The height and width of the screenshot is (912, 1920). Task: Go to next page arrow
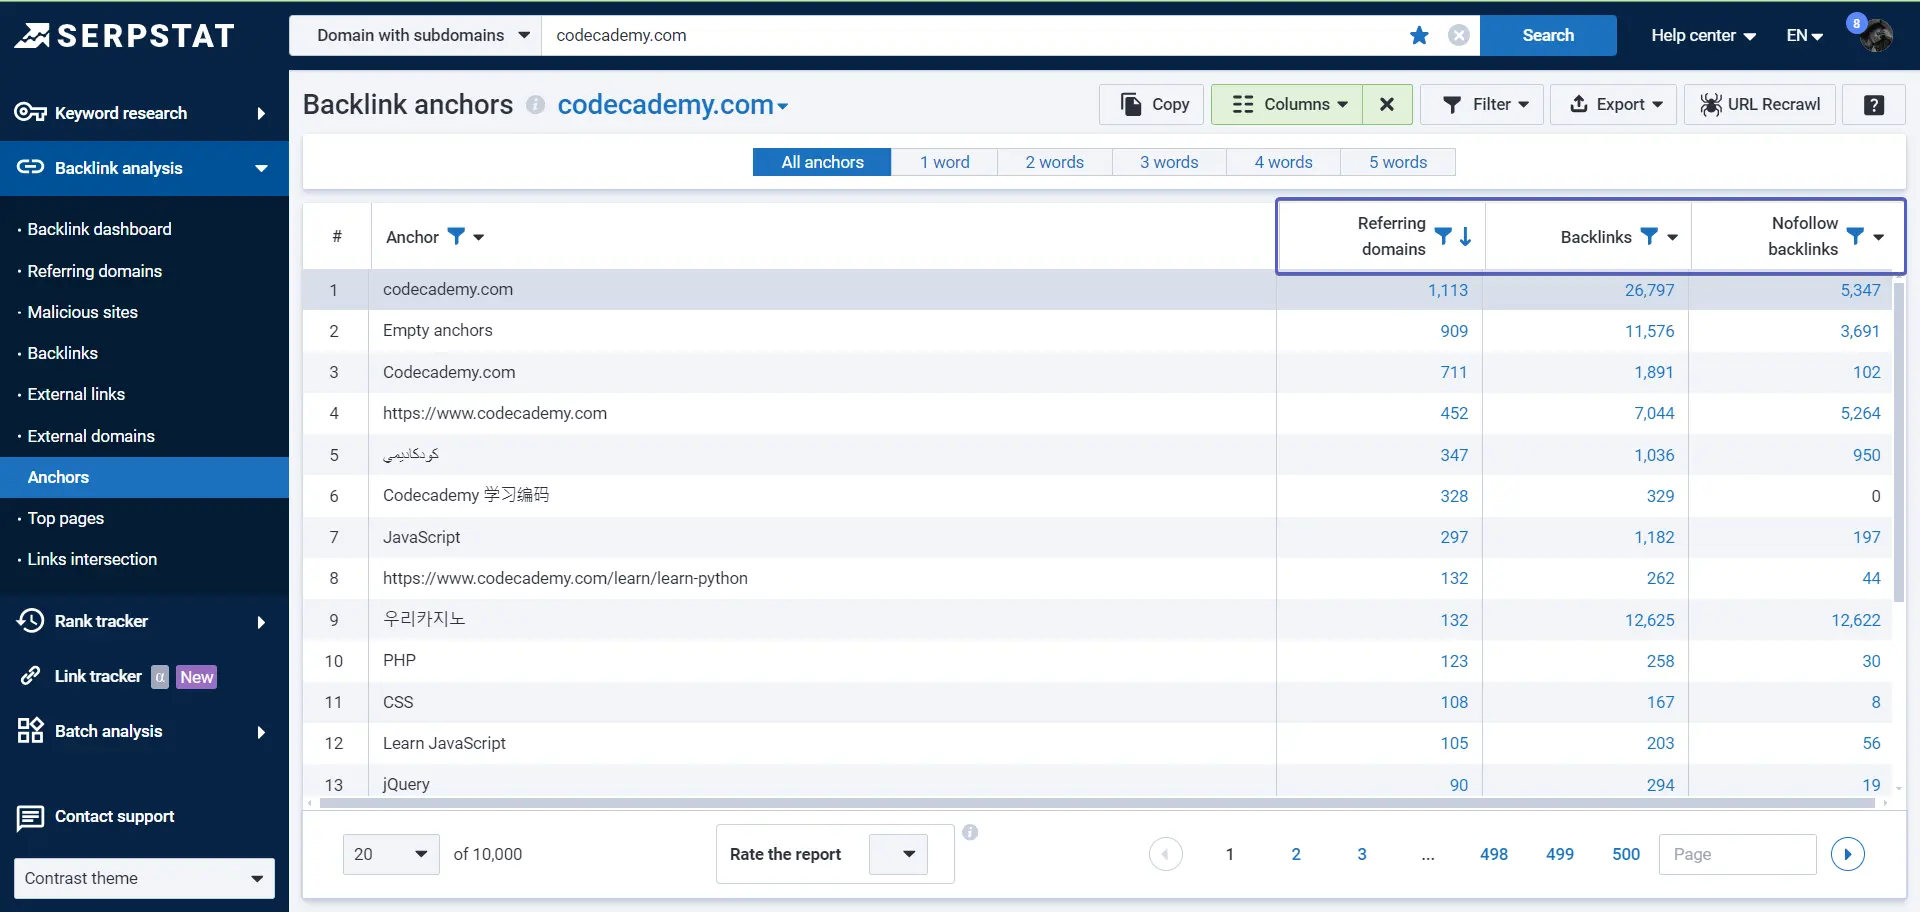pyautogui.click(x=1847, y=854)
